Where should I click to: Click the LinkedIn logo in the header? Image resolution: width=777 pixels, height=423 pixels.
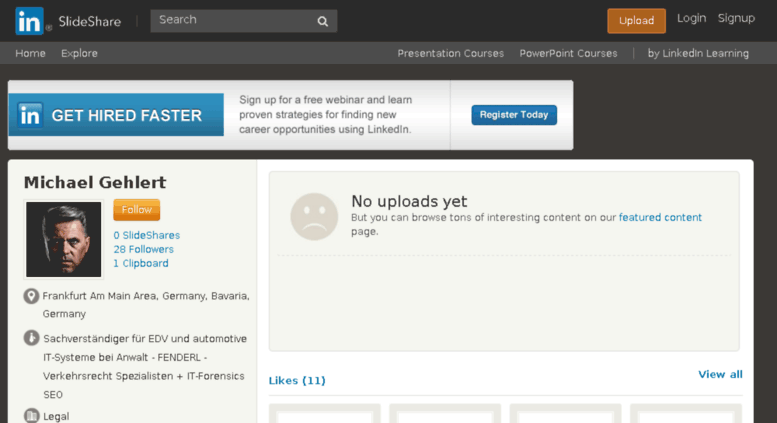(x=29, y=21)
